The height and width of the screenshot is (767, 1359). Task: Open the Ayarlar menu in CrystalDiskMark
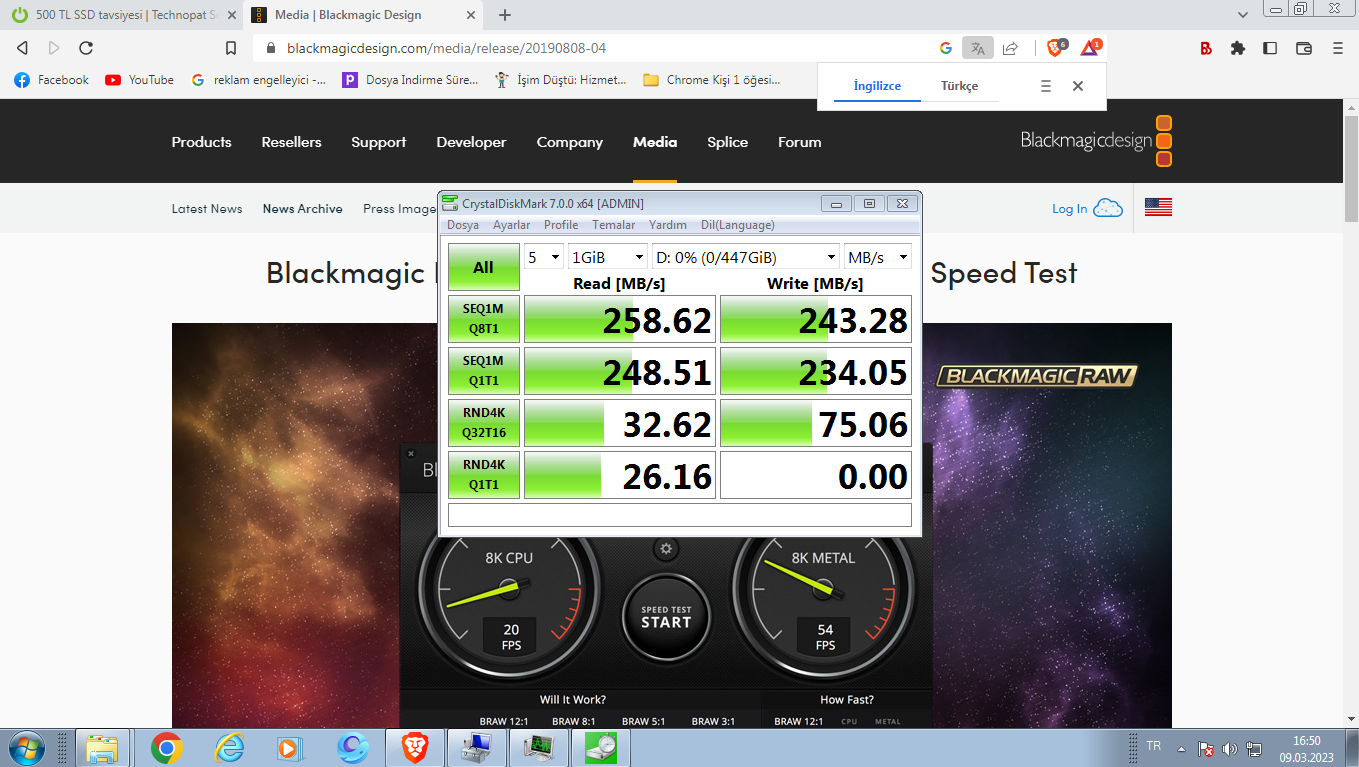click(512, 225)
